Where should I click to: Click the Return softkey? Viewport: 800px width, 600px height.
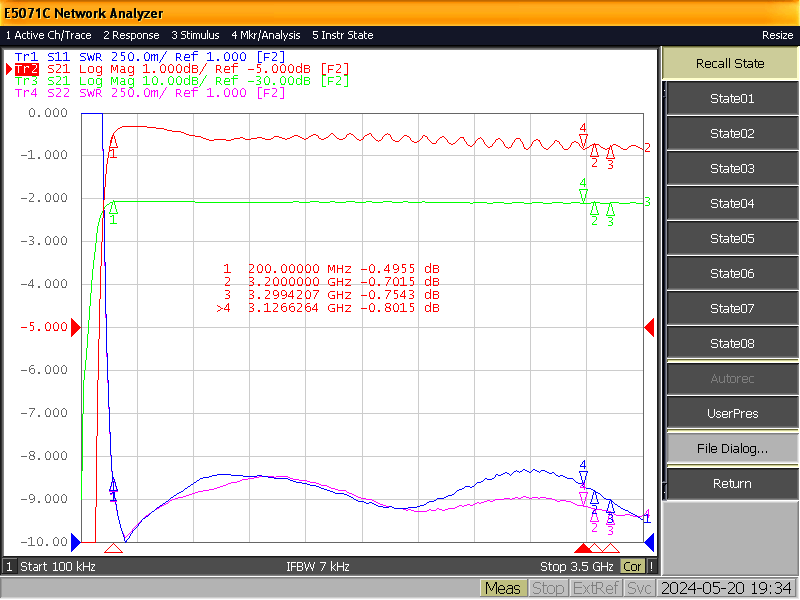pyautogui.click(x=732, y=483)
